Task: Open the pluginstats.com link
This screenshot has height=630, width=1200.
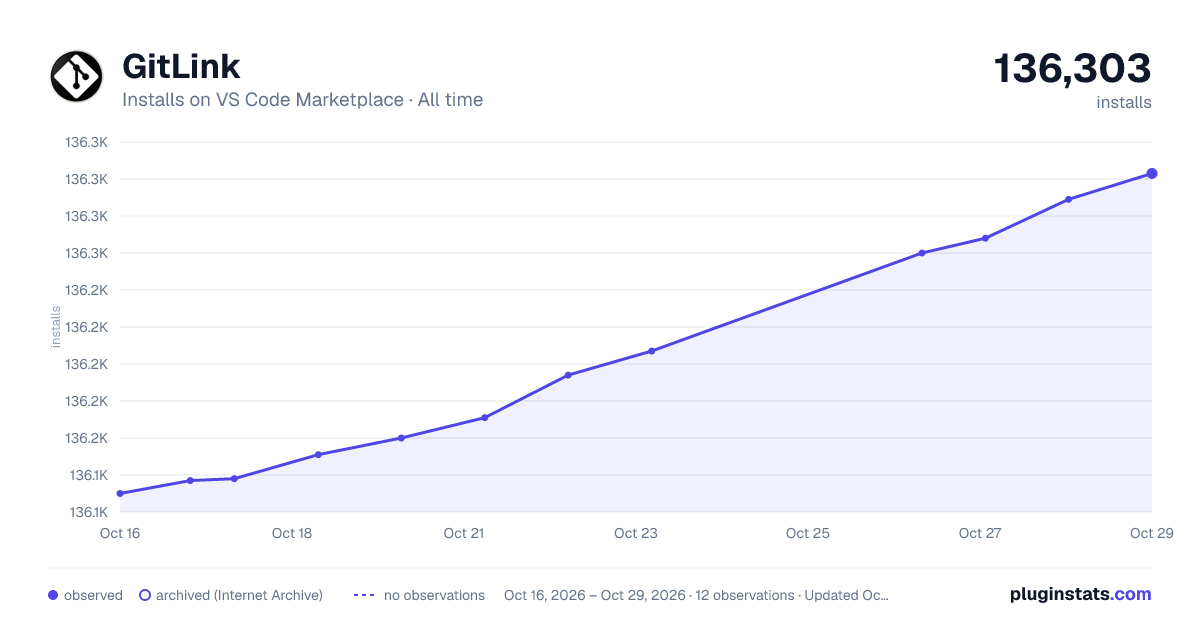Action: pyautogui.click(x=1081, y=594)
